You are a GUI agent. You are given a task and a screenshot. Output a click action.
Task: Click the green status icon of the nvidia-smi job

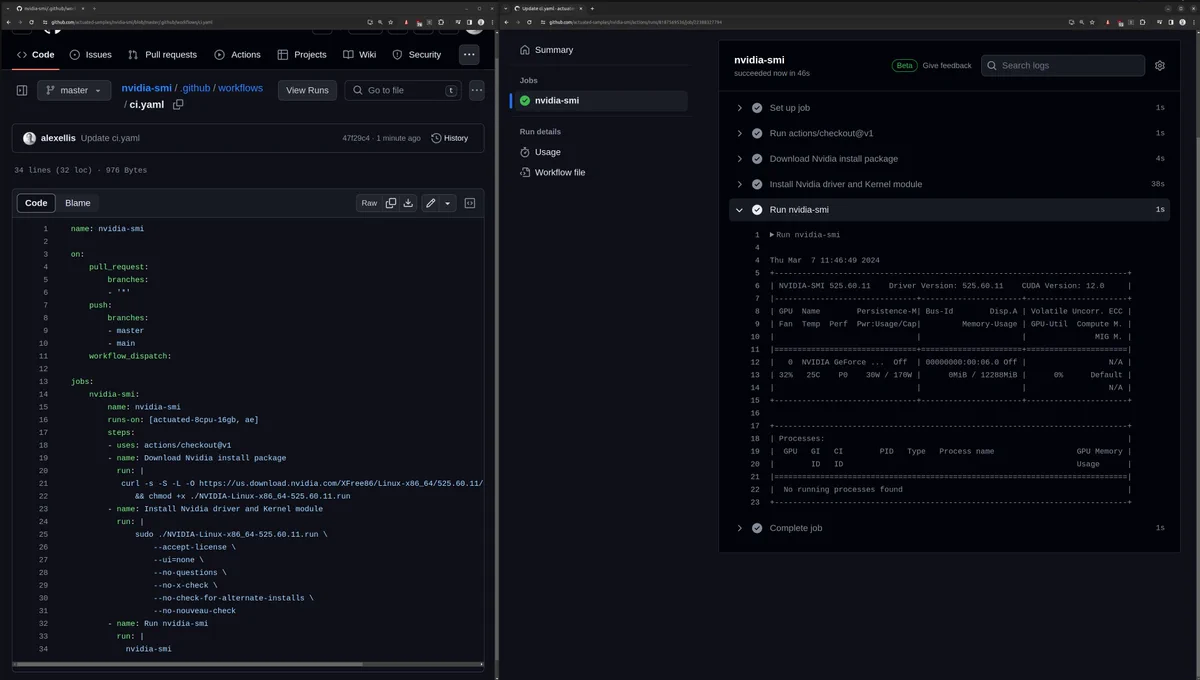525,100
